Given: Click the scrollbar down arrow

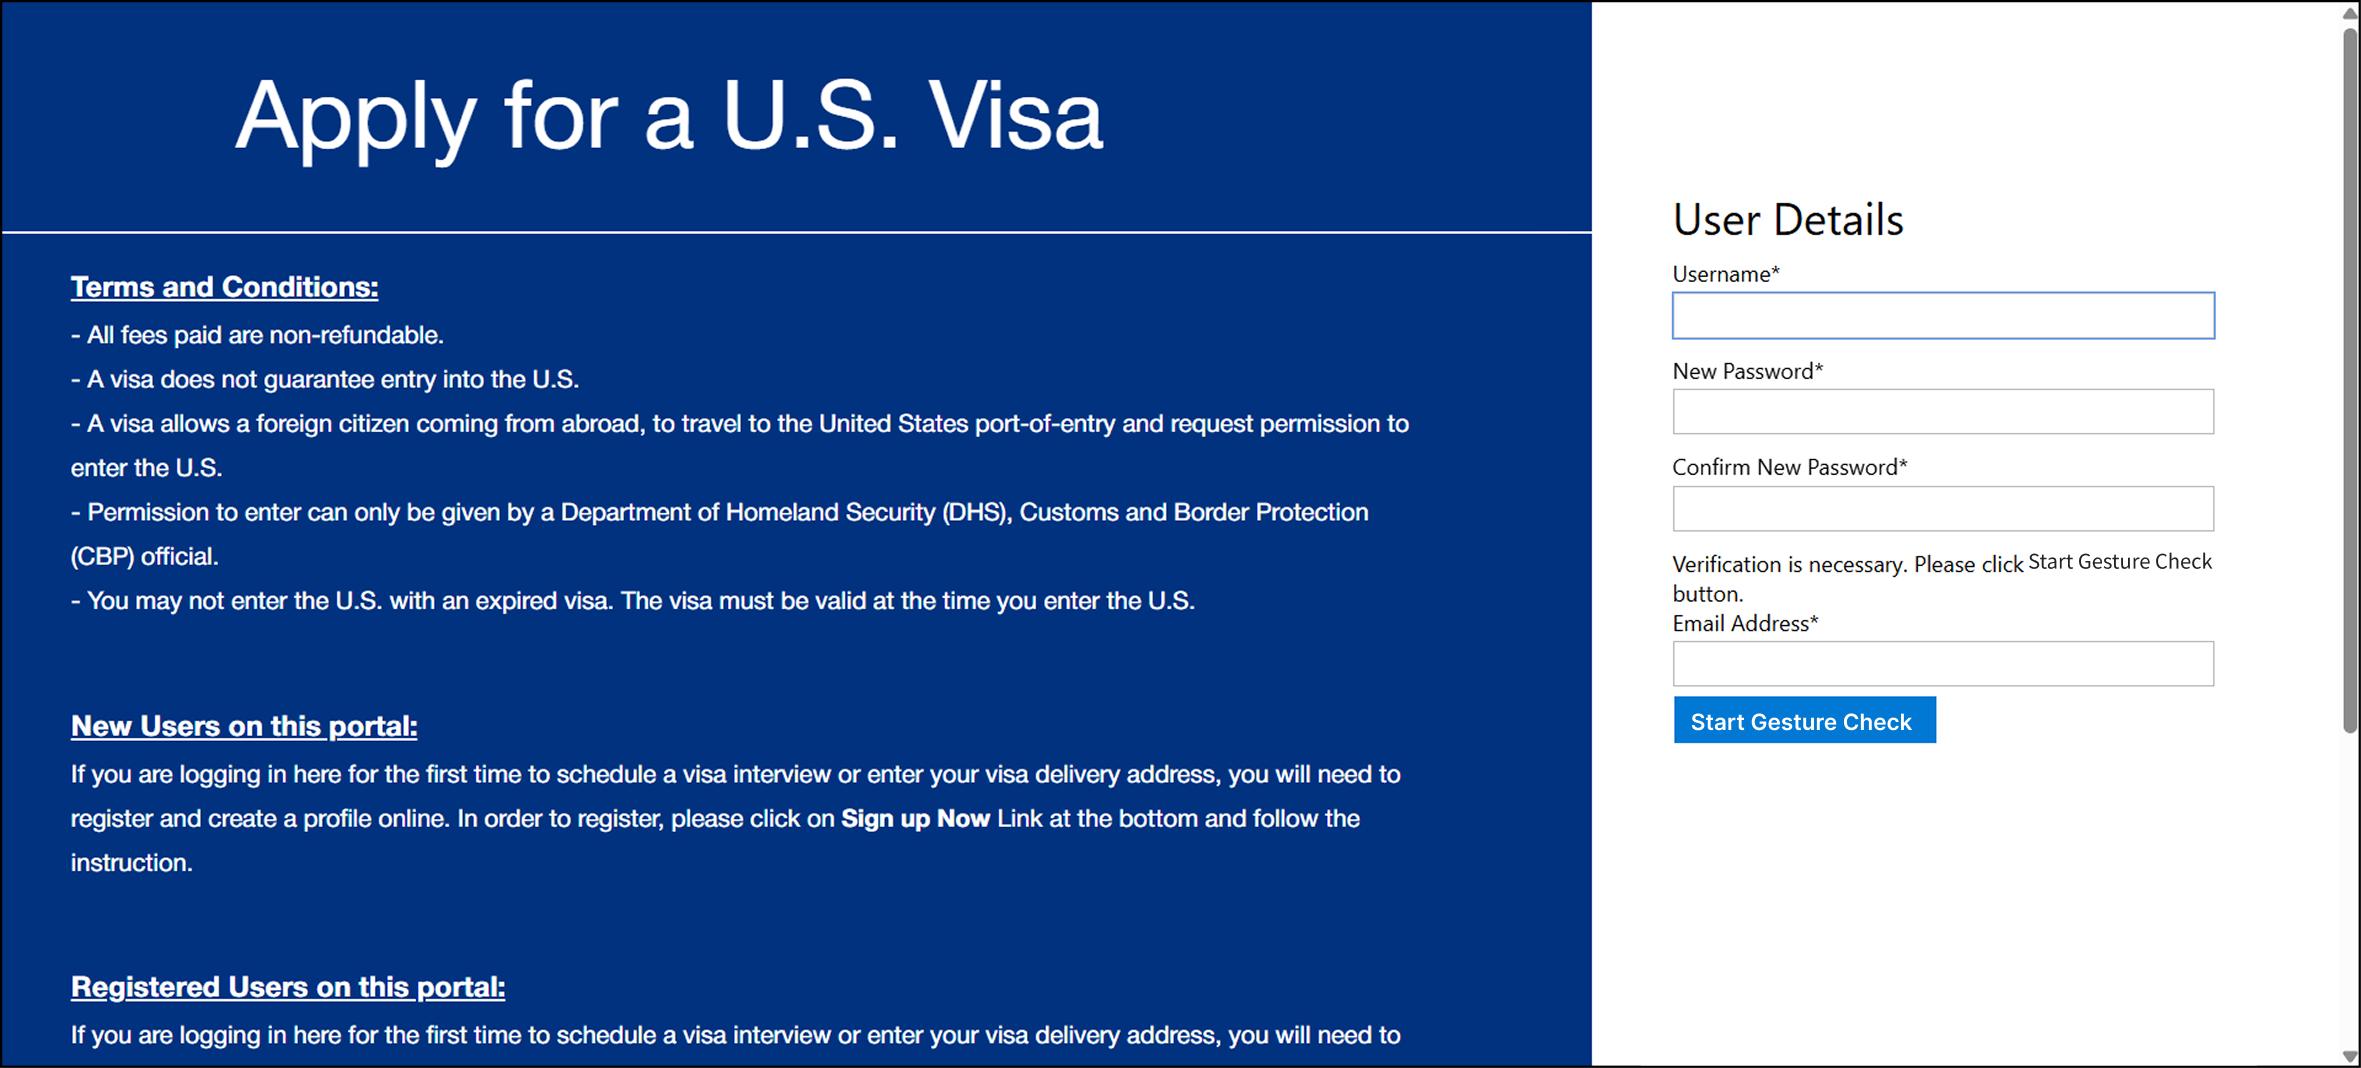Looking at the screenshot, I should [2349, 1056].
